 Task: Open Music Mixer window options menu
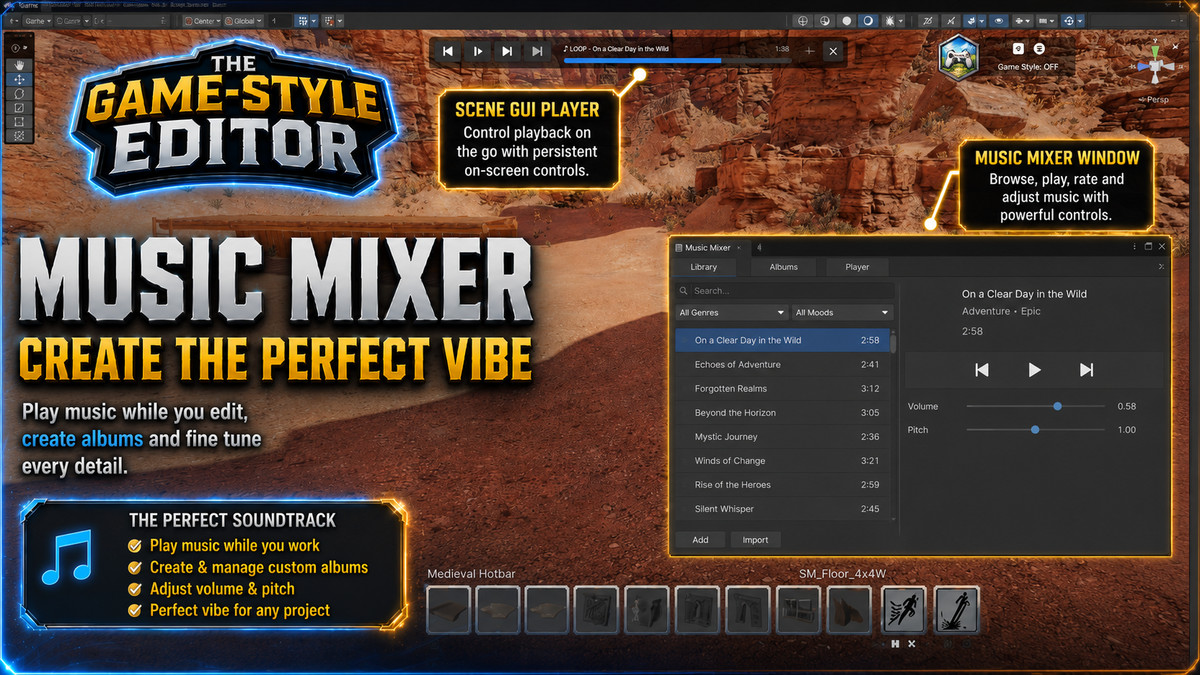pos(1134,246)
